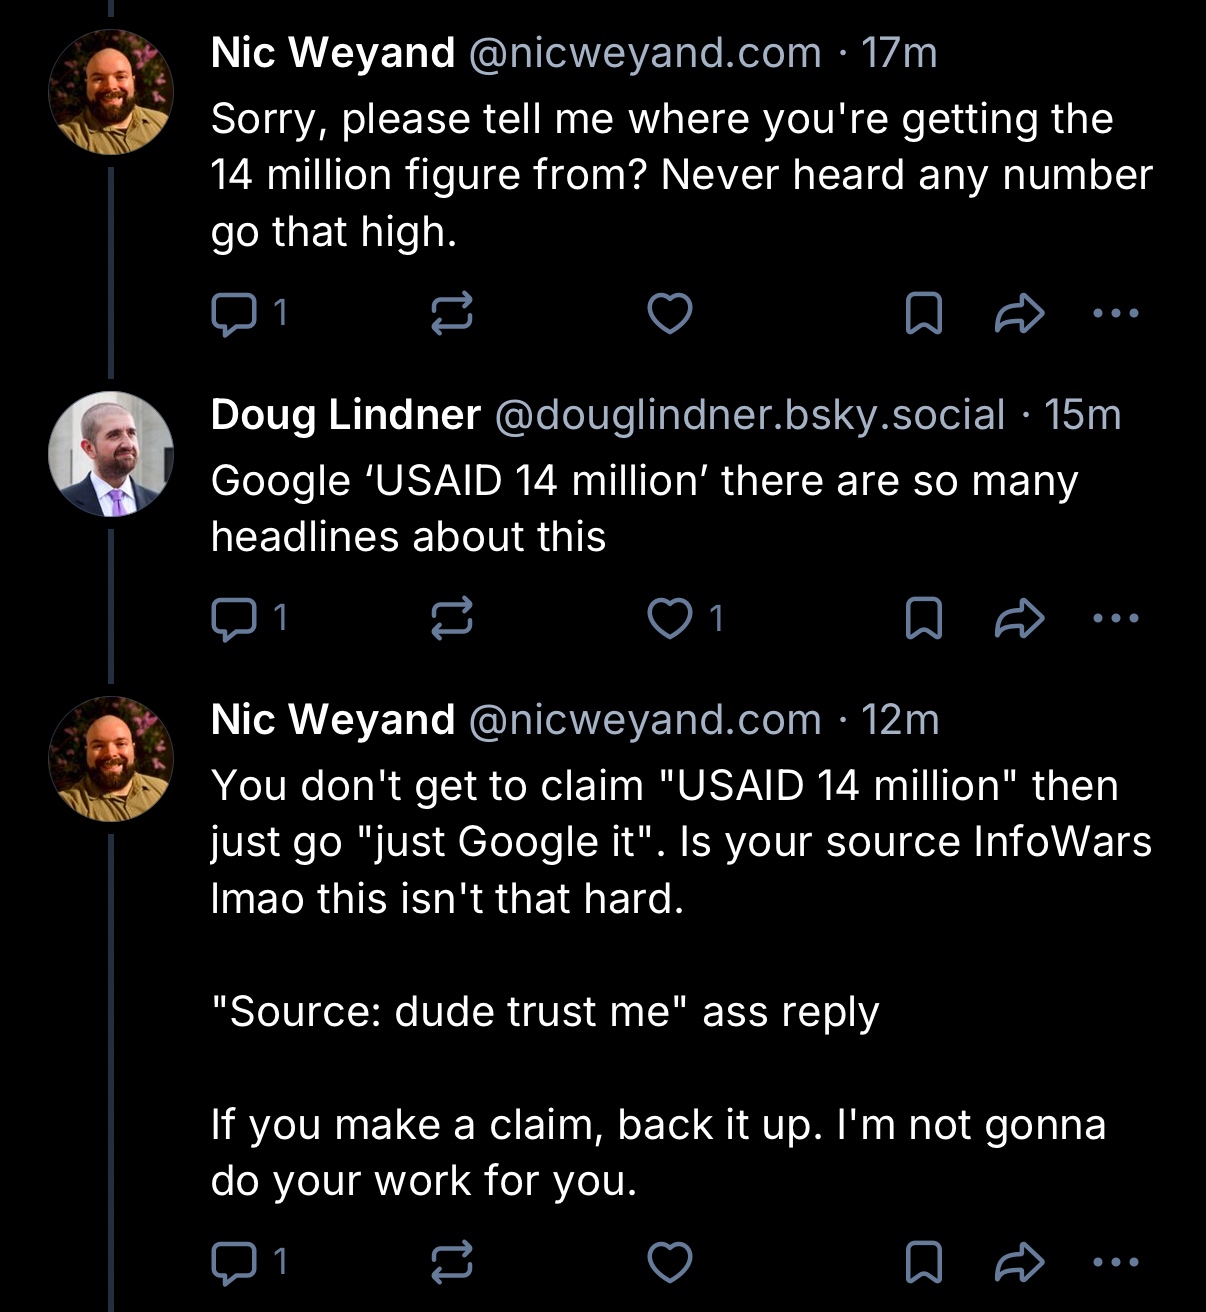View Doug Lindner's avatar picture
This screenshot has height=1312, width=1206.
pos(111,454)
